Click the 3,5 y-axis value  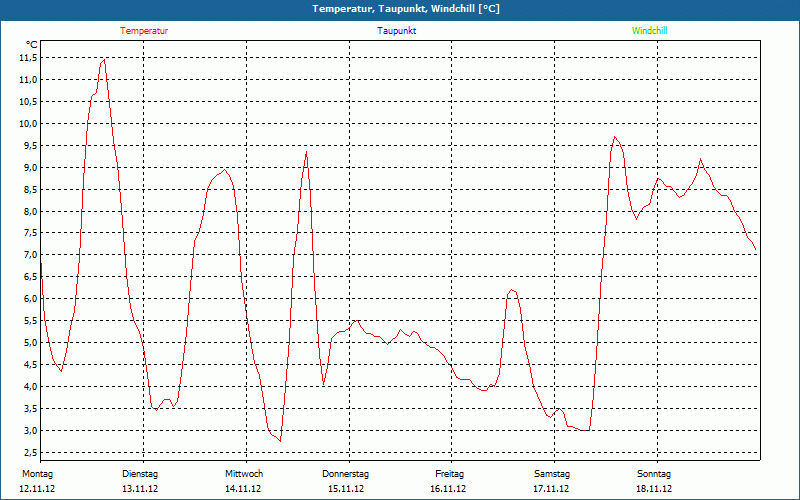[30, 408]
